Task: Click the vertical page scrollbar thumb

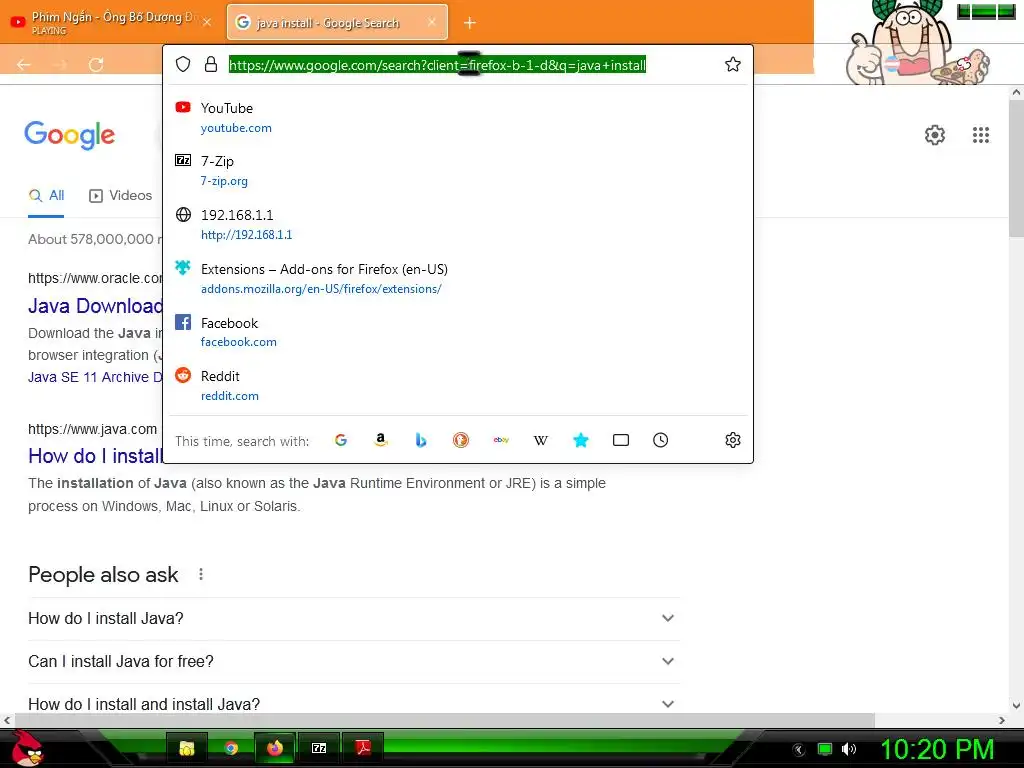Action: click(x=1016, y=169)
